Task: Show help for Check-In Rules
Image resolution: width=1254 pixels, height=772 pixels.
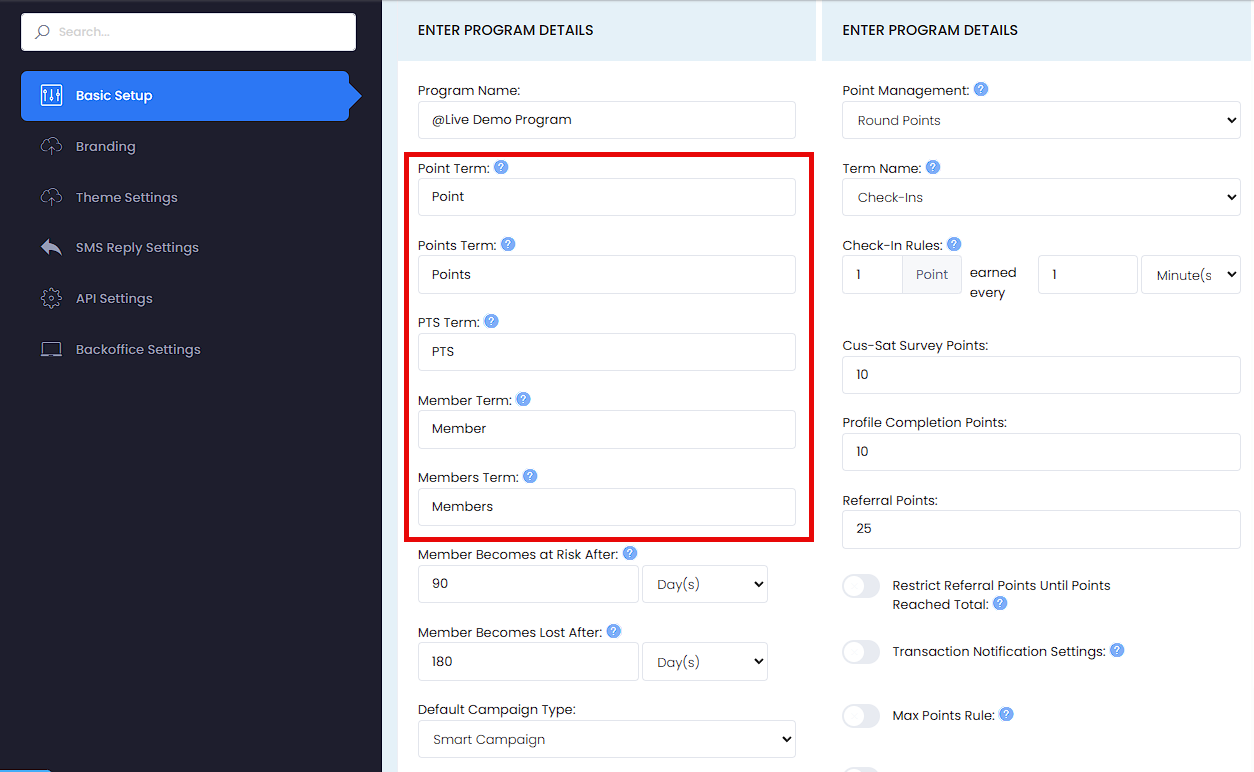Action: click(954, 244)
